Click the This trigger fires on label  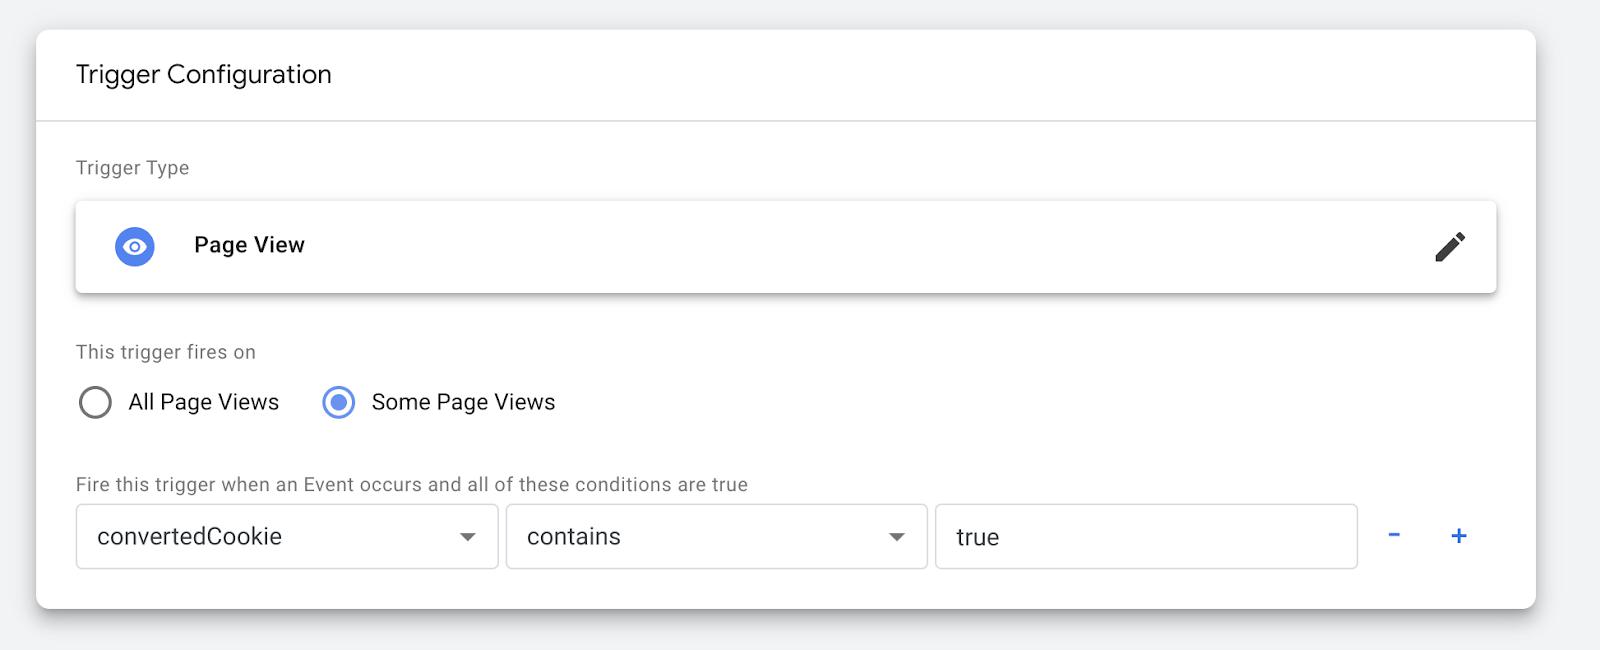pos(166,352)
